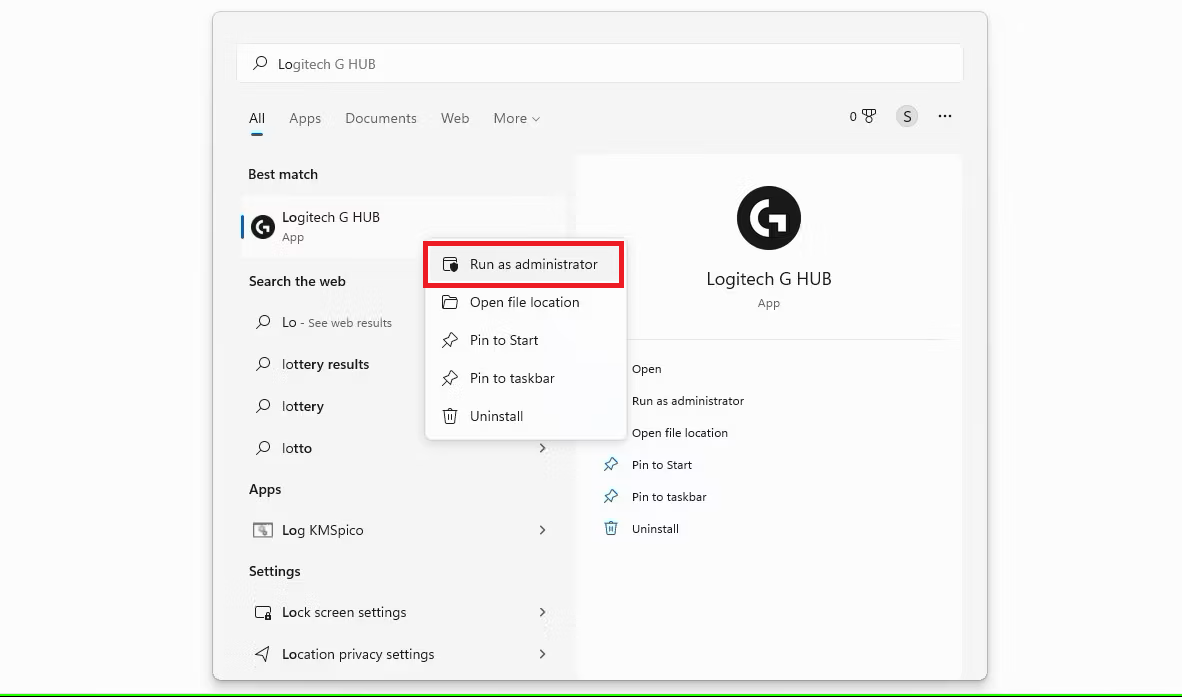Expand the More filter dropdown
This screenshot has width=1182, height=697.
tap(516, 118)
